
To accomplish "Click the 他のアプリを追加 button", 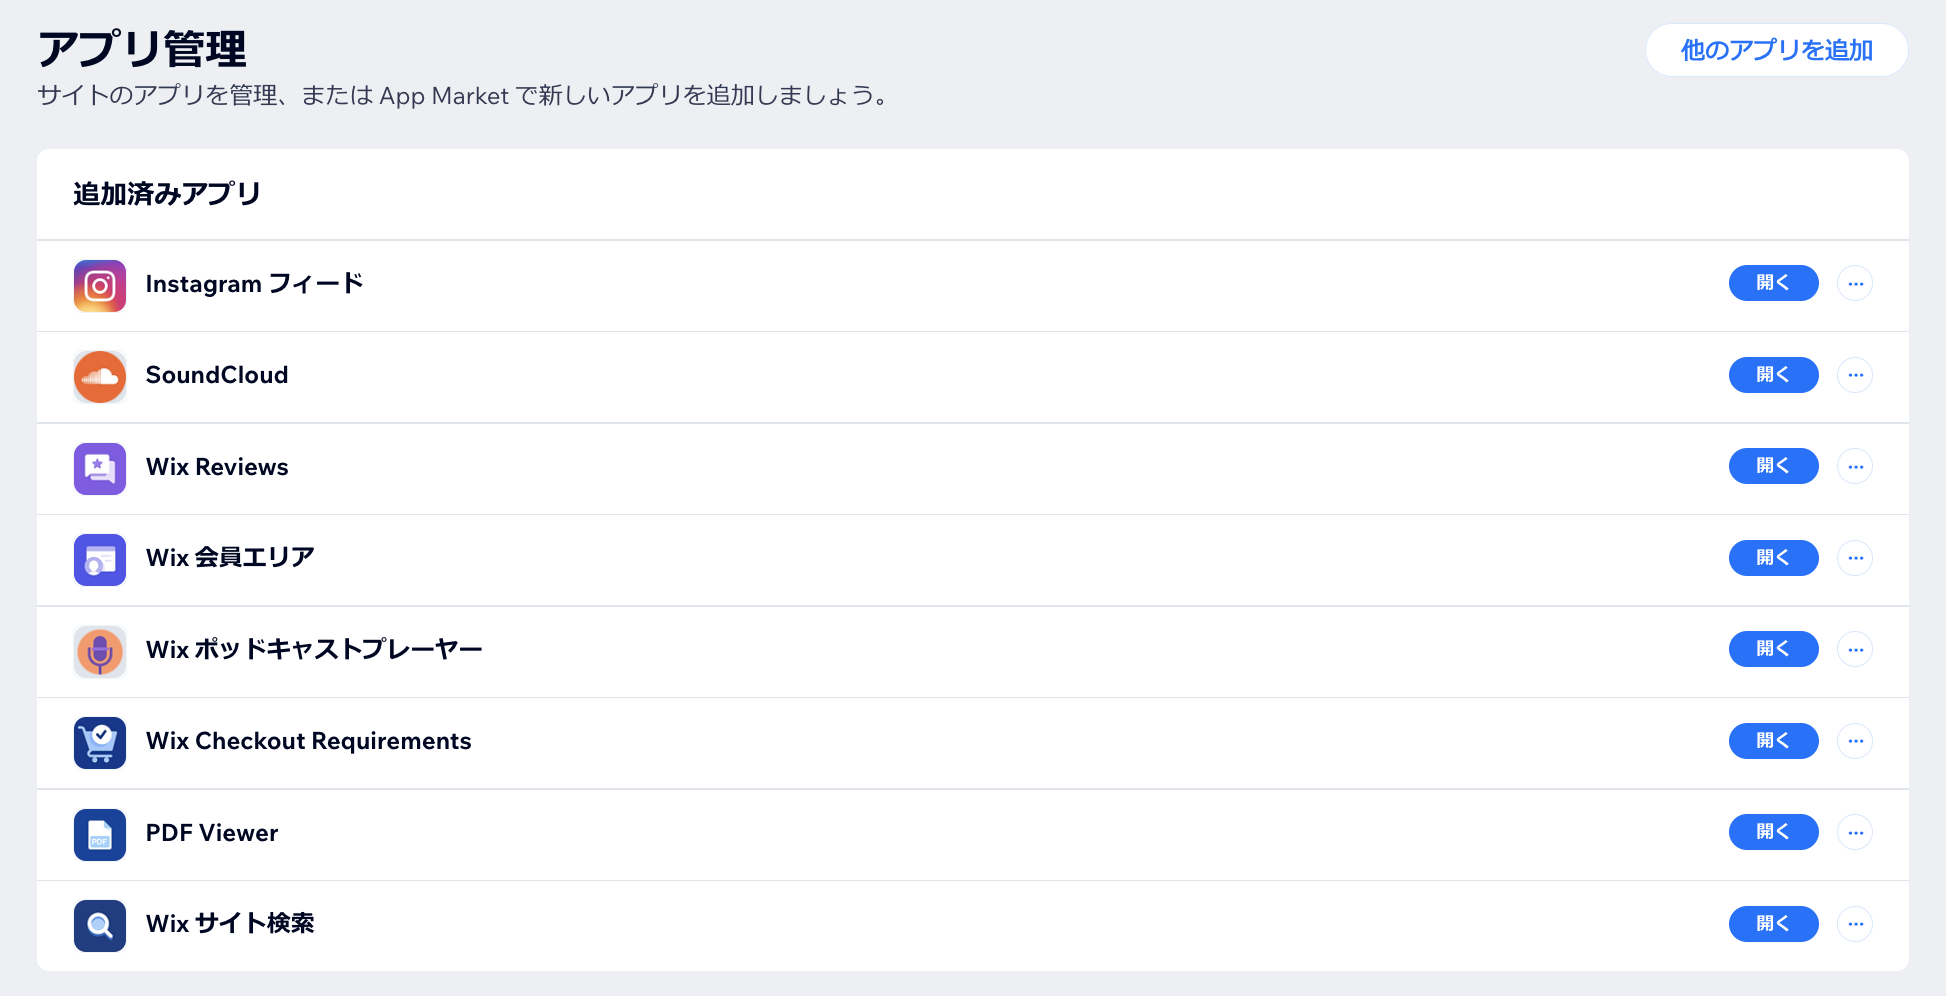I will (x=1776, y=50).
